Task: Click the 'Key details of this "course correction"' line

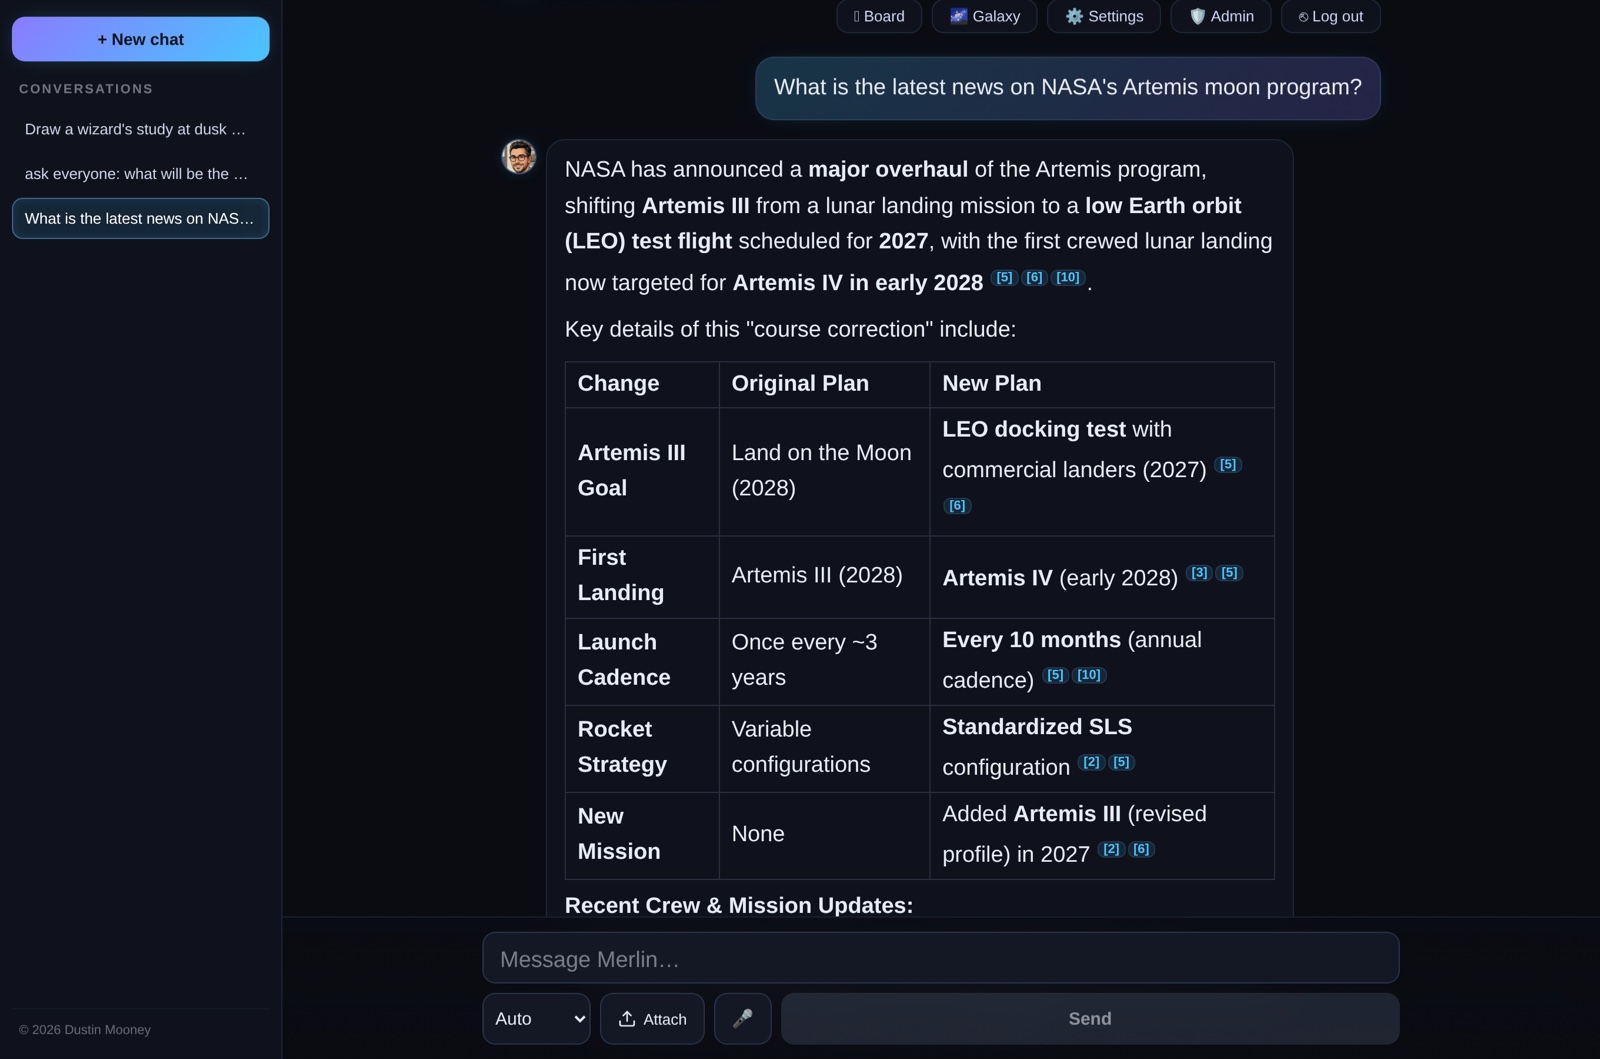Action: (790, 329)
